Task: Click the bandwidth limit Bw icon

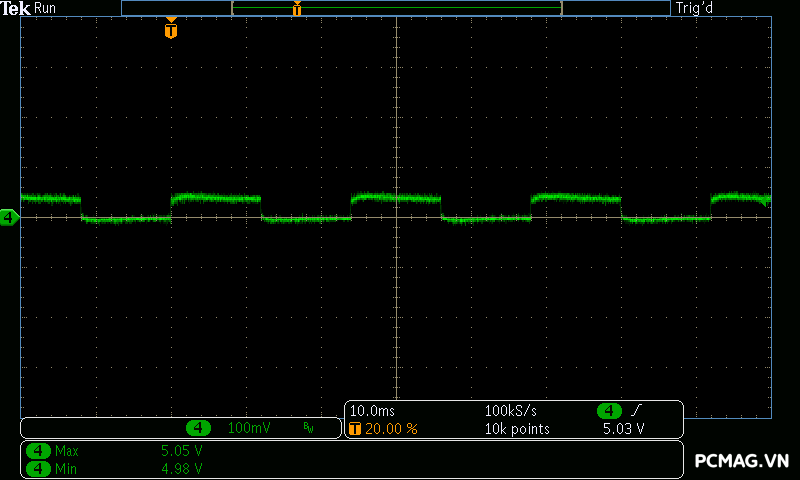Action: pyautogui.click(x=309, y=428)
